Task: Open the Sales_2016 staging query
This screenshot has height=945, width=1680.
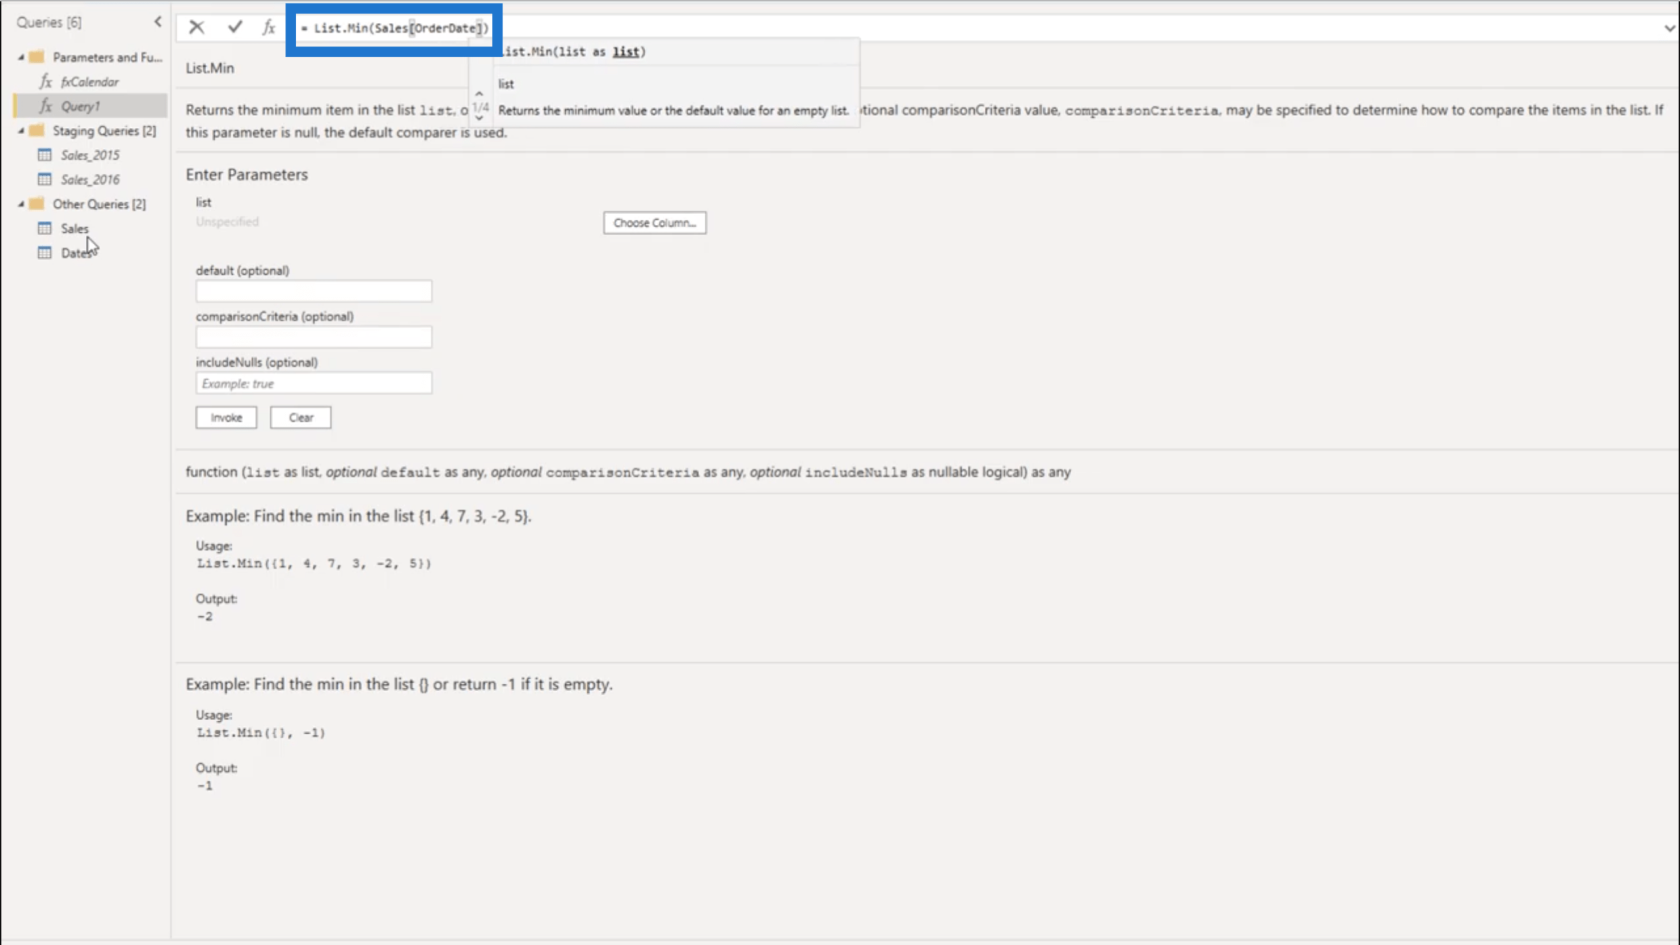Action: coord(90,179)
